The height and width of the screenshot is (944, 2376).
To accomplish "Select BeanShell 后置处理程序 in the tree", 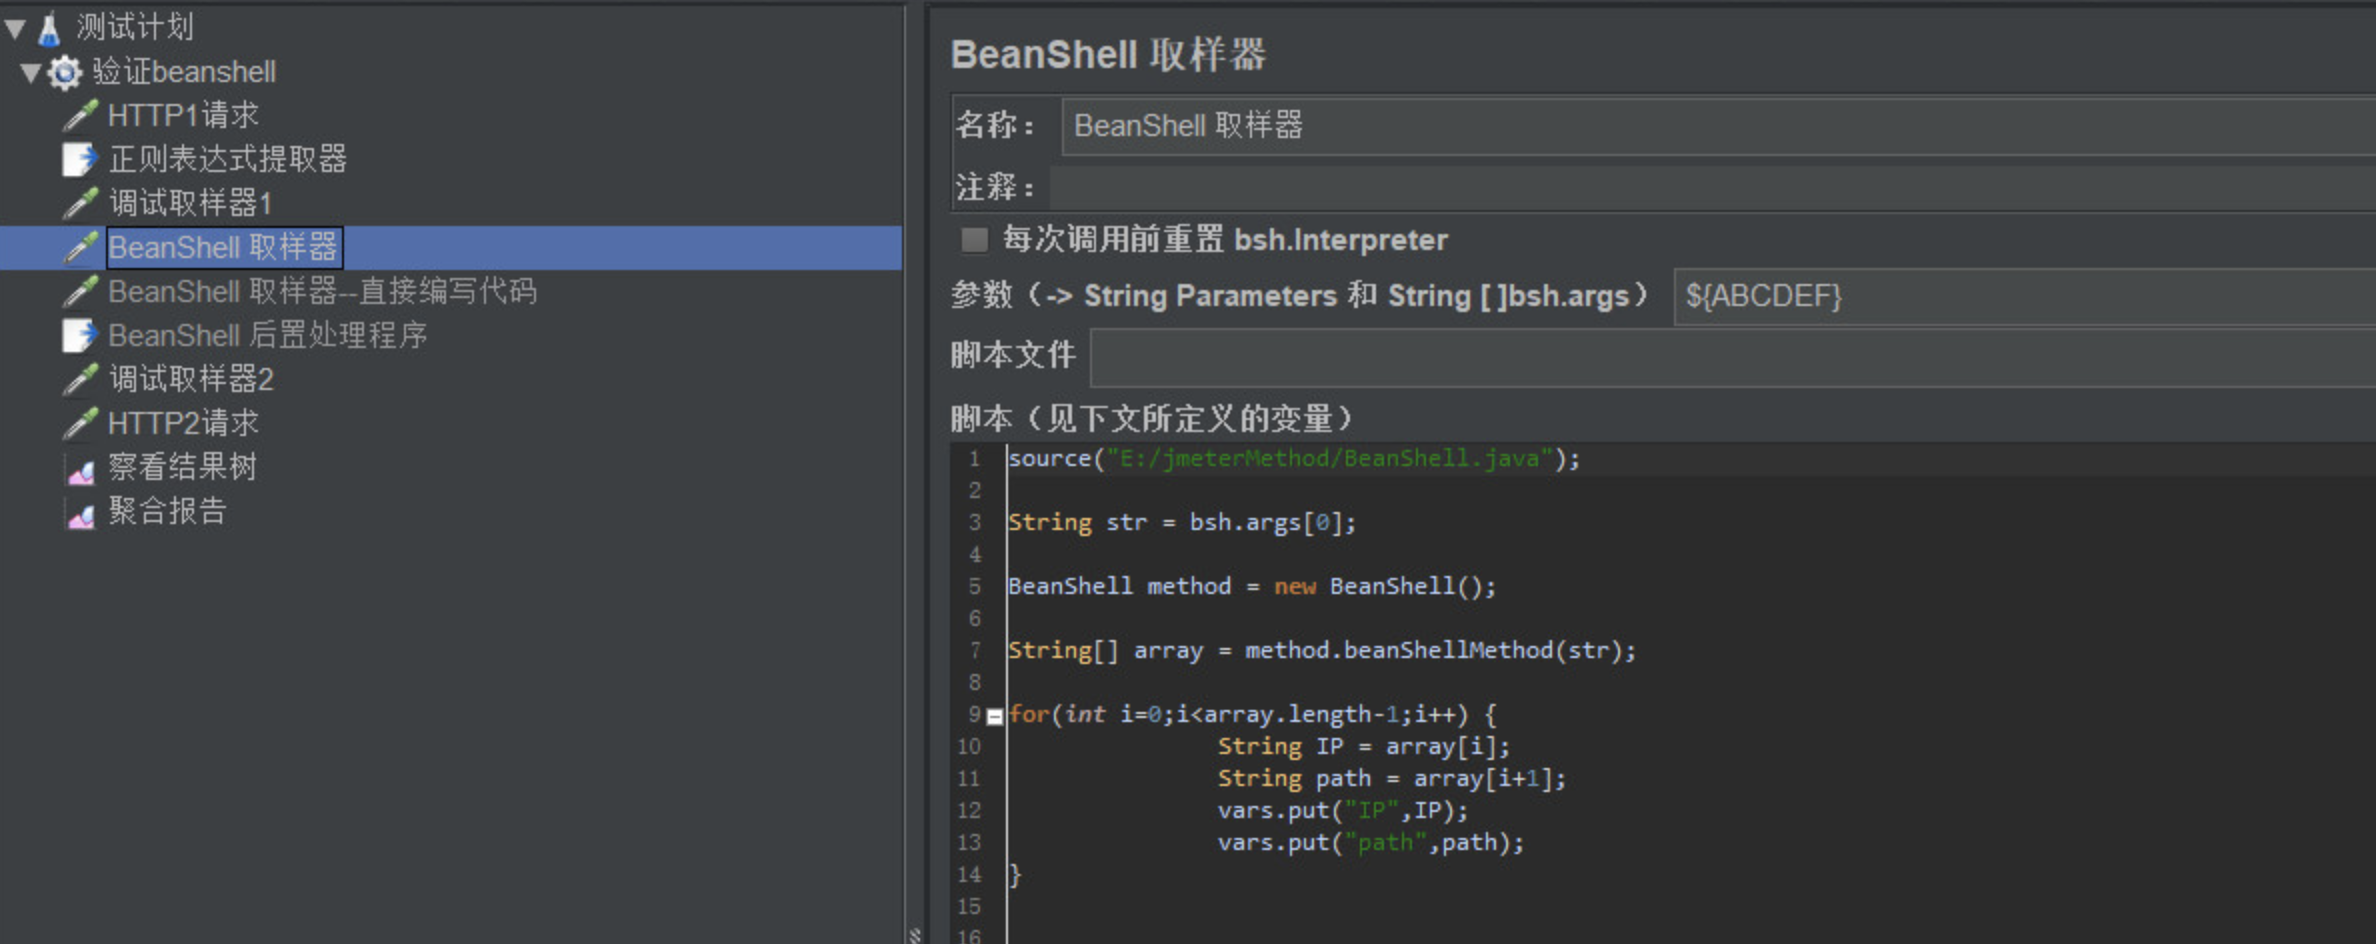I will (x=267, y=336).
